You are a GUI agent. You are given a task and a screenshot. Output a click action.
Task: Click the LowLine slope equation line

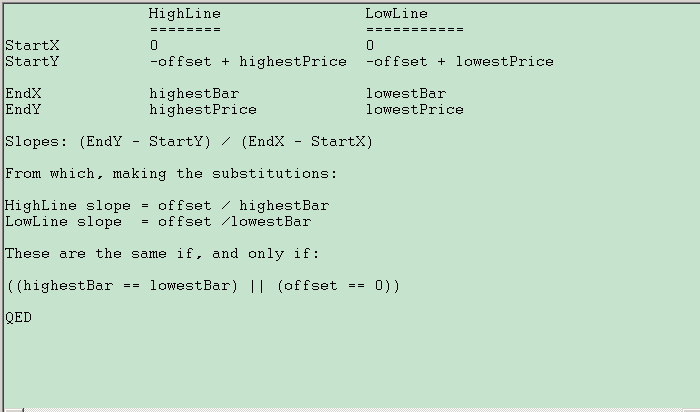158,222
